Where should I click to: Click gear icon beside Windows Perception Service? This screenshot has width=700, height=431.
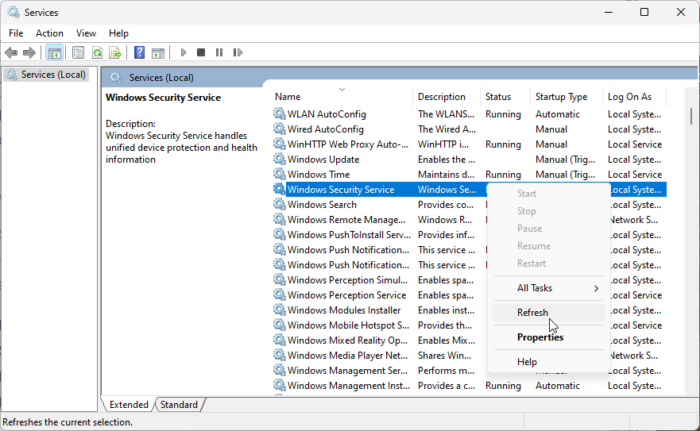279,295
